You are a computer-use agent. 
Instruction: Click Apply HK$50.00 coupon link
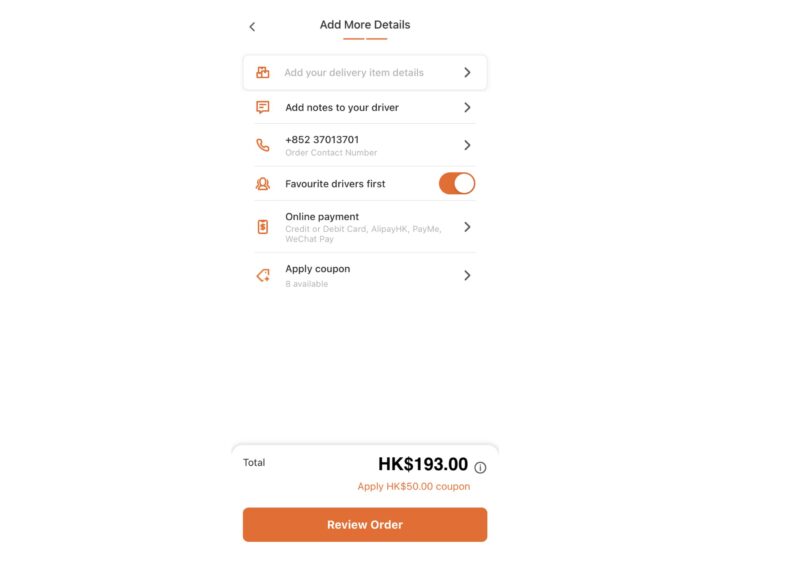pyautogui.click(x=414, y=487)
